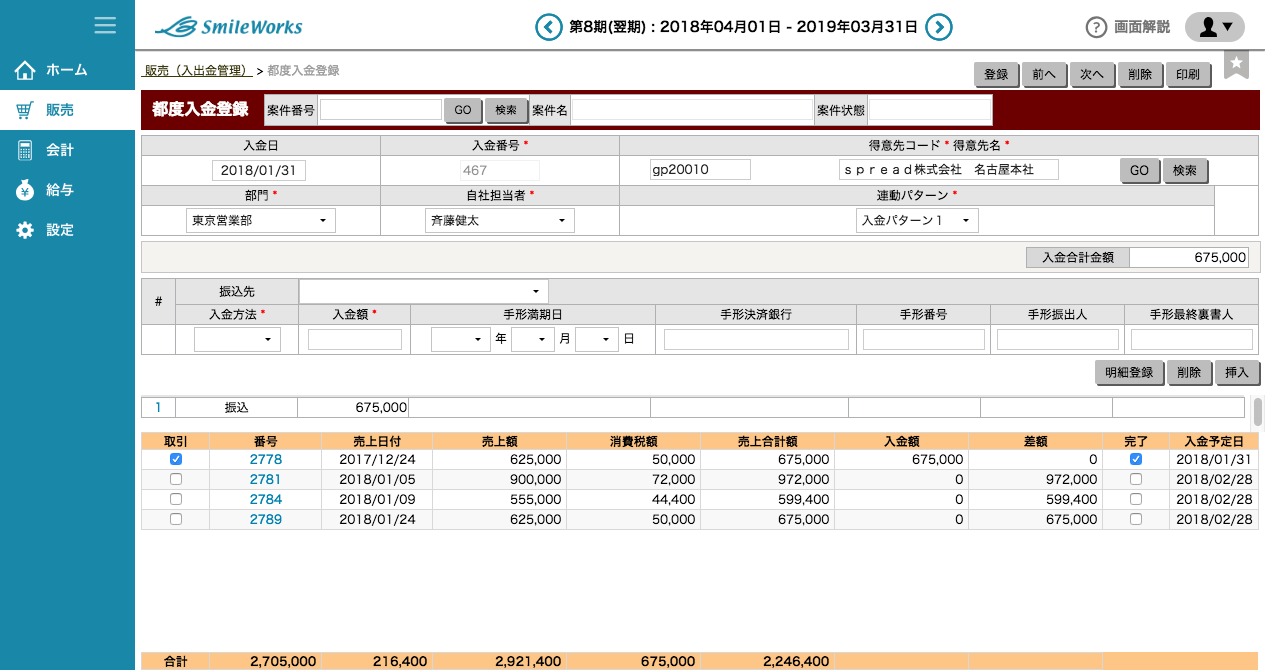Click the help question mark icon

(1096, 27)
